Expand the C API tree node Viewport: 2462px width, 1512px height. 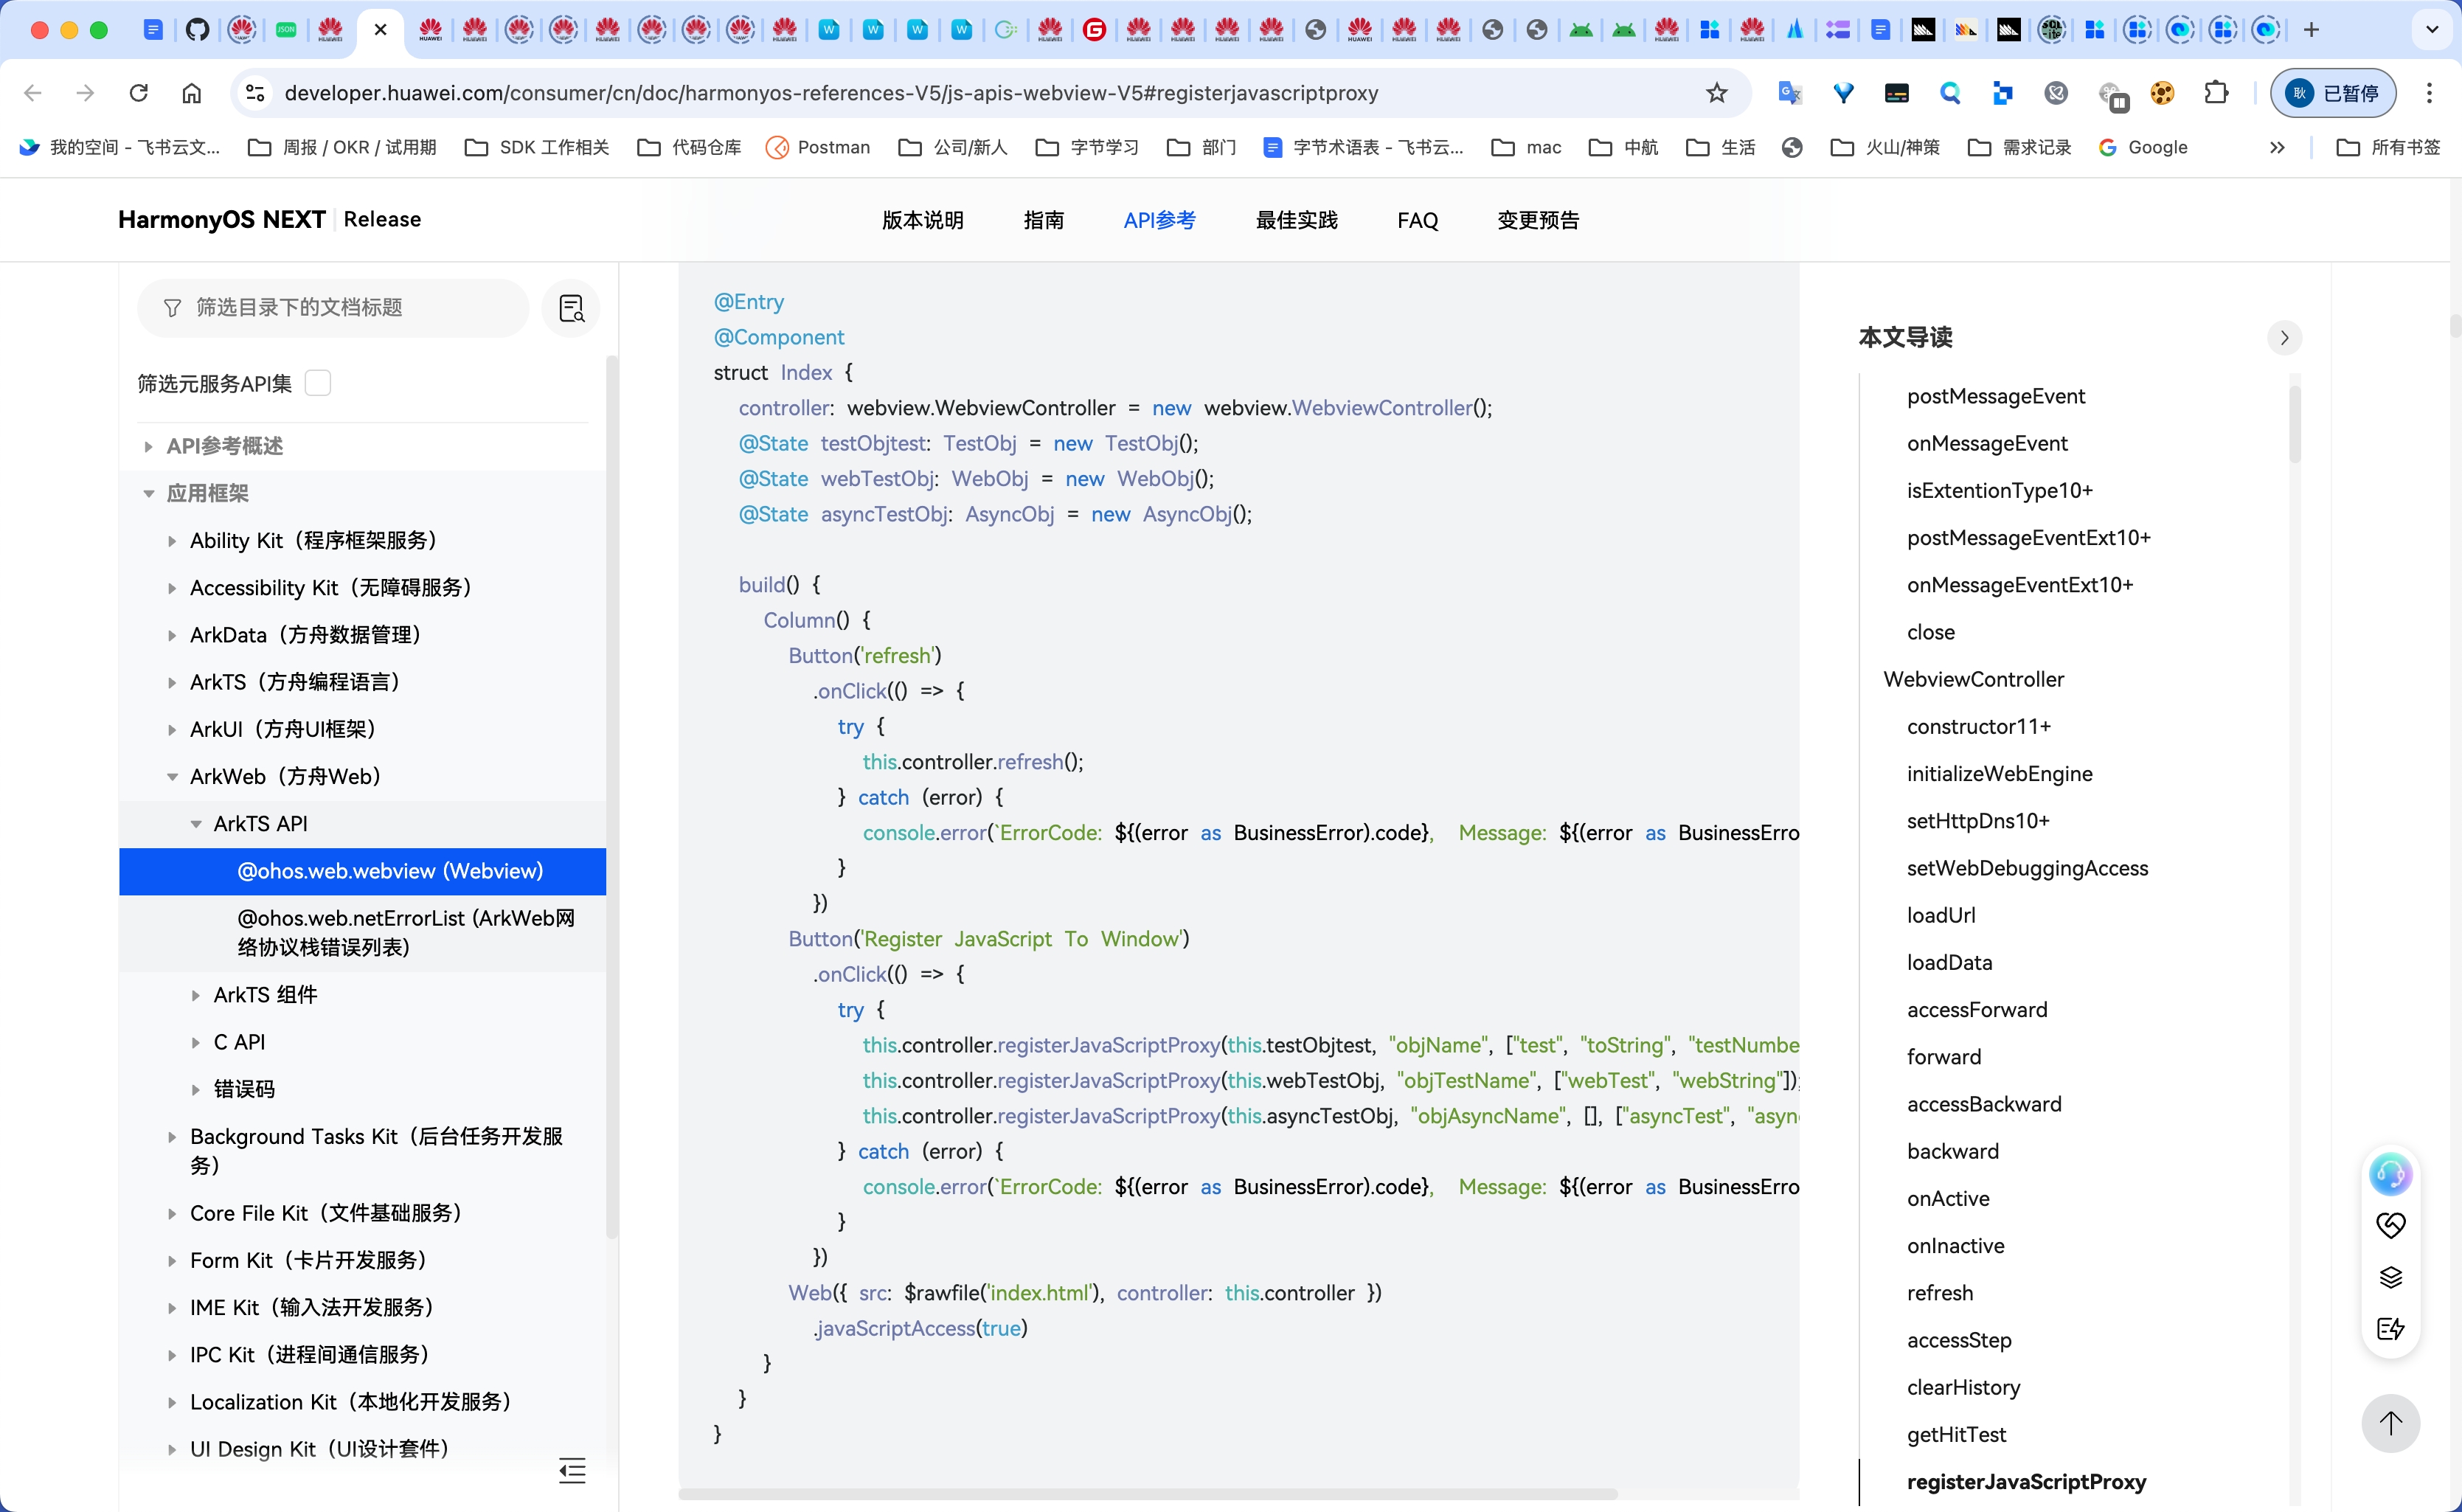pos(196,1042)
